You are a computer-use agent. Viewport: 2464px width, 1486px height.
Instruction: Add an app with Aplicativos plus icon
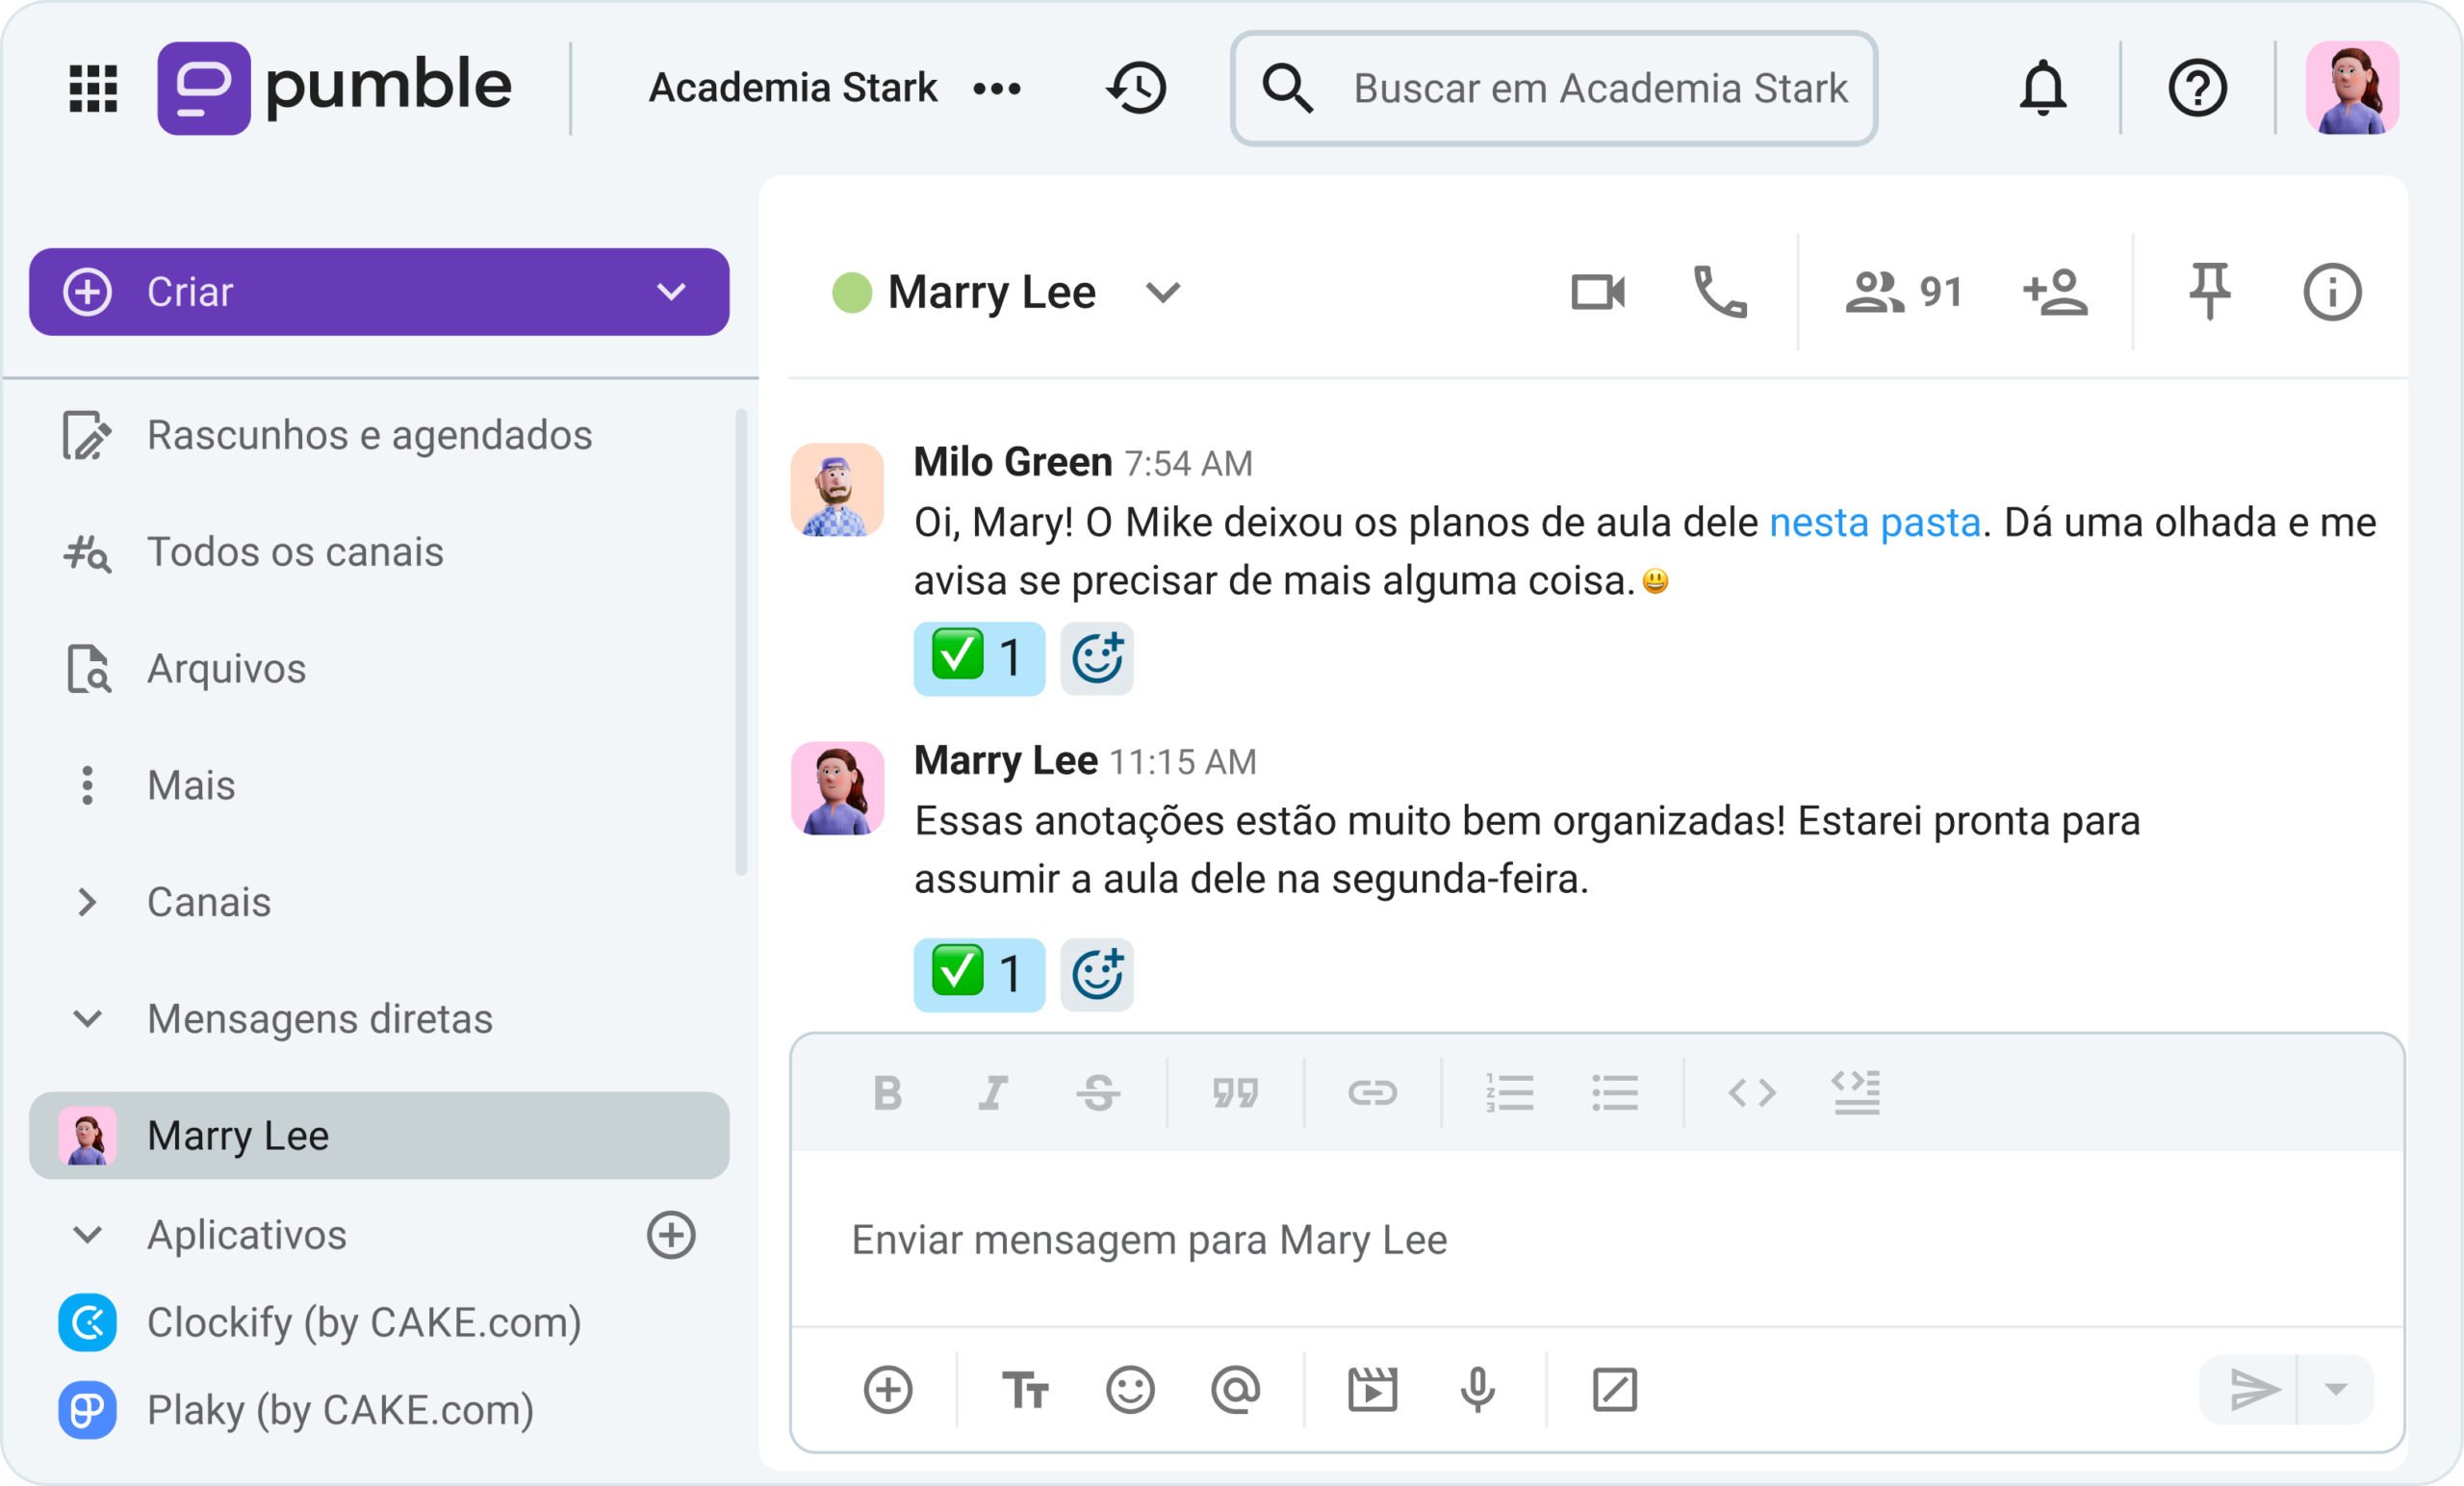coord(671,1235)
